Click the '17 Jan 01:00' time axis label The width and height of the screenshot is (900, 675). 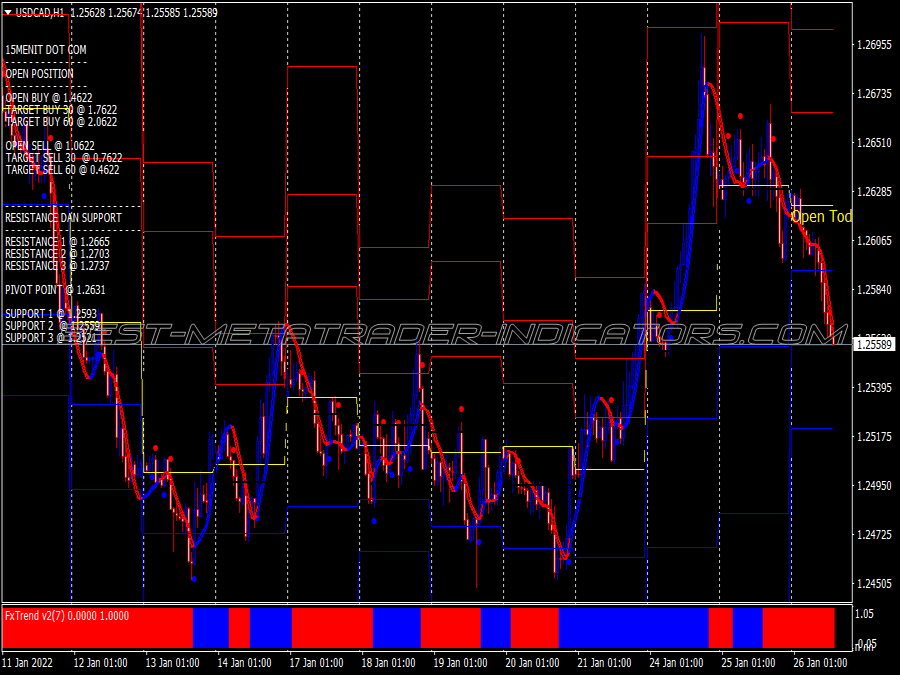point(316,663)
